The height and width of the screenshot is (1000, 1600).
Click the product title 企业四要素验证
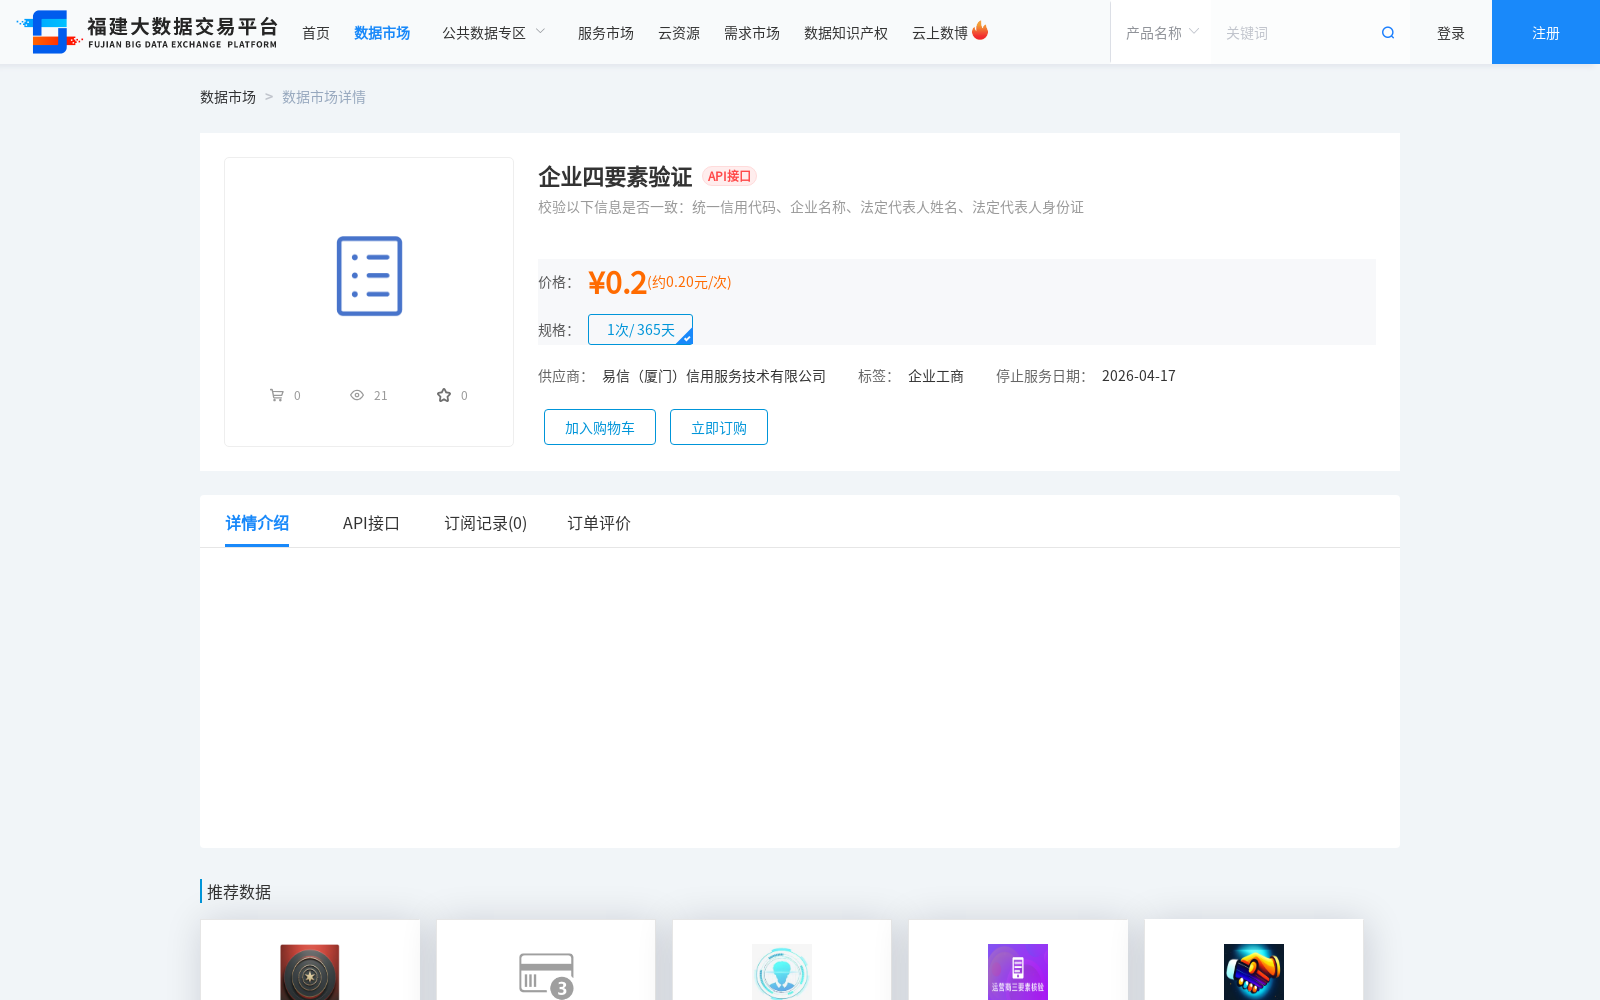pyautogui.click(x=615, y=177)
